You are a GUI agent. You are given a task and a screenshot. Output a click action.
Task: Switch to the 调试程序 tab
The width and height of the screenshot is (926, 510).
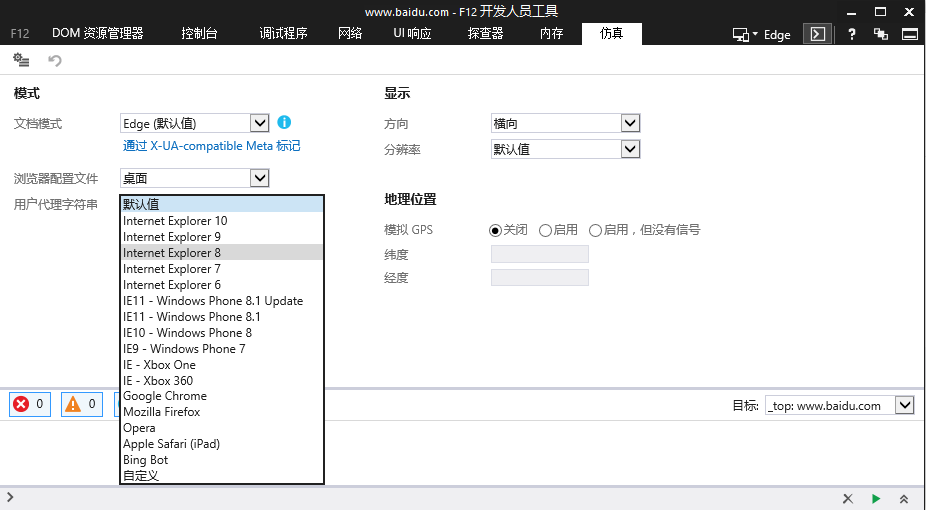coord(283,34)
